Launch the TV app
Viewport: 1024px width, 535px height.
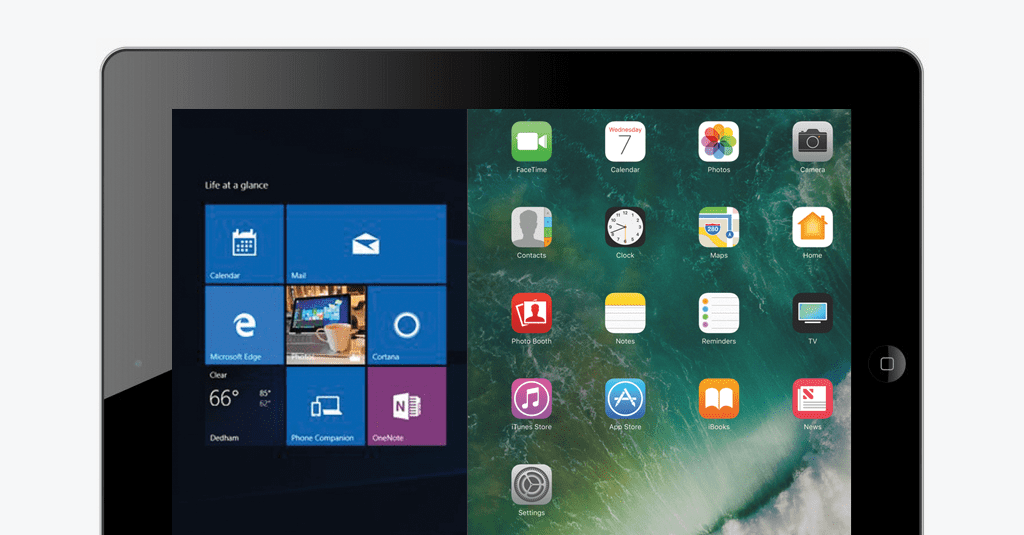click(x=812, y=313)
